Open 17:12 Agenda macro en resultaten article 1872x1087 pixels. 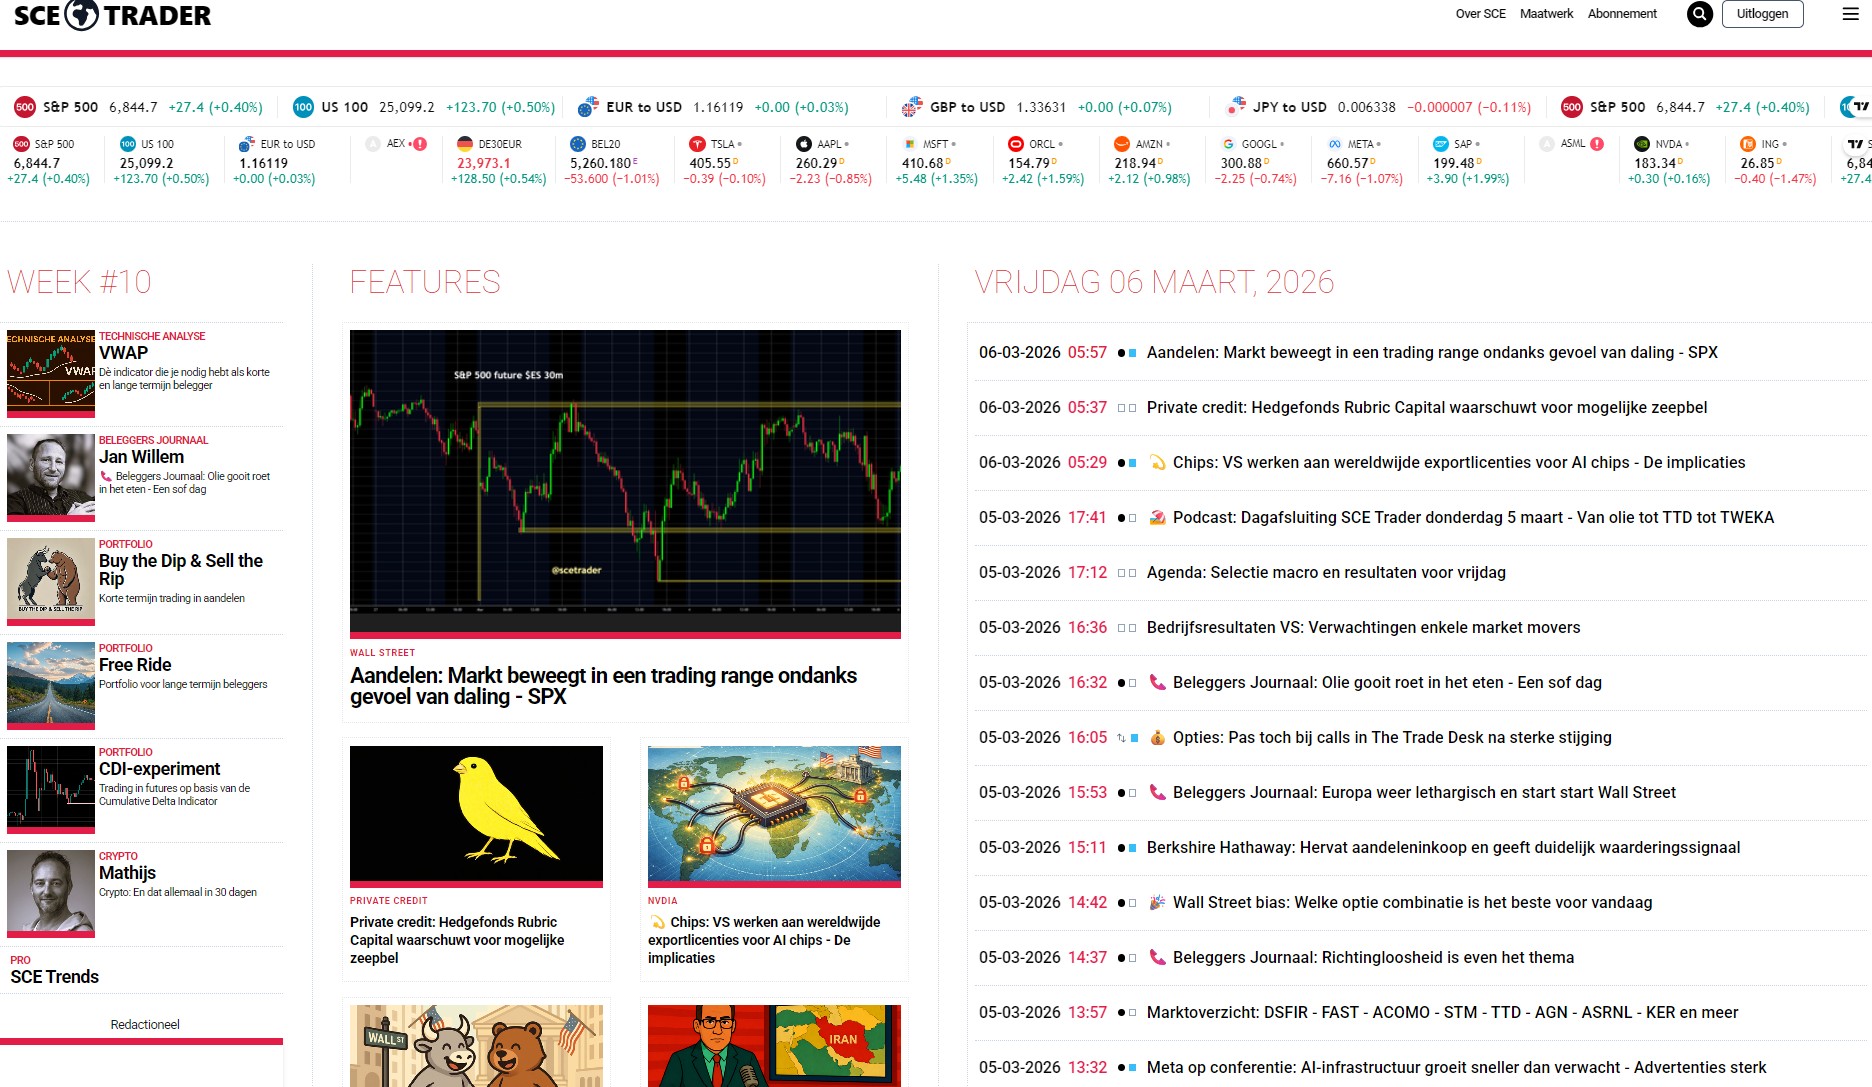click(x=1326, y=572)
